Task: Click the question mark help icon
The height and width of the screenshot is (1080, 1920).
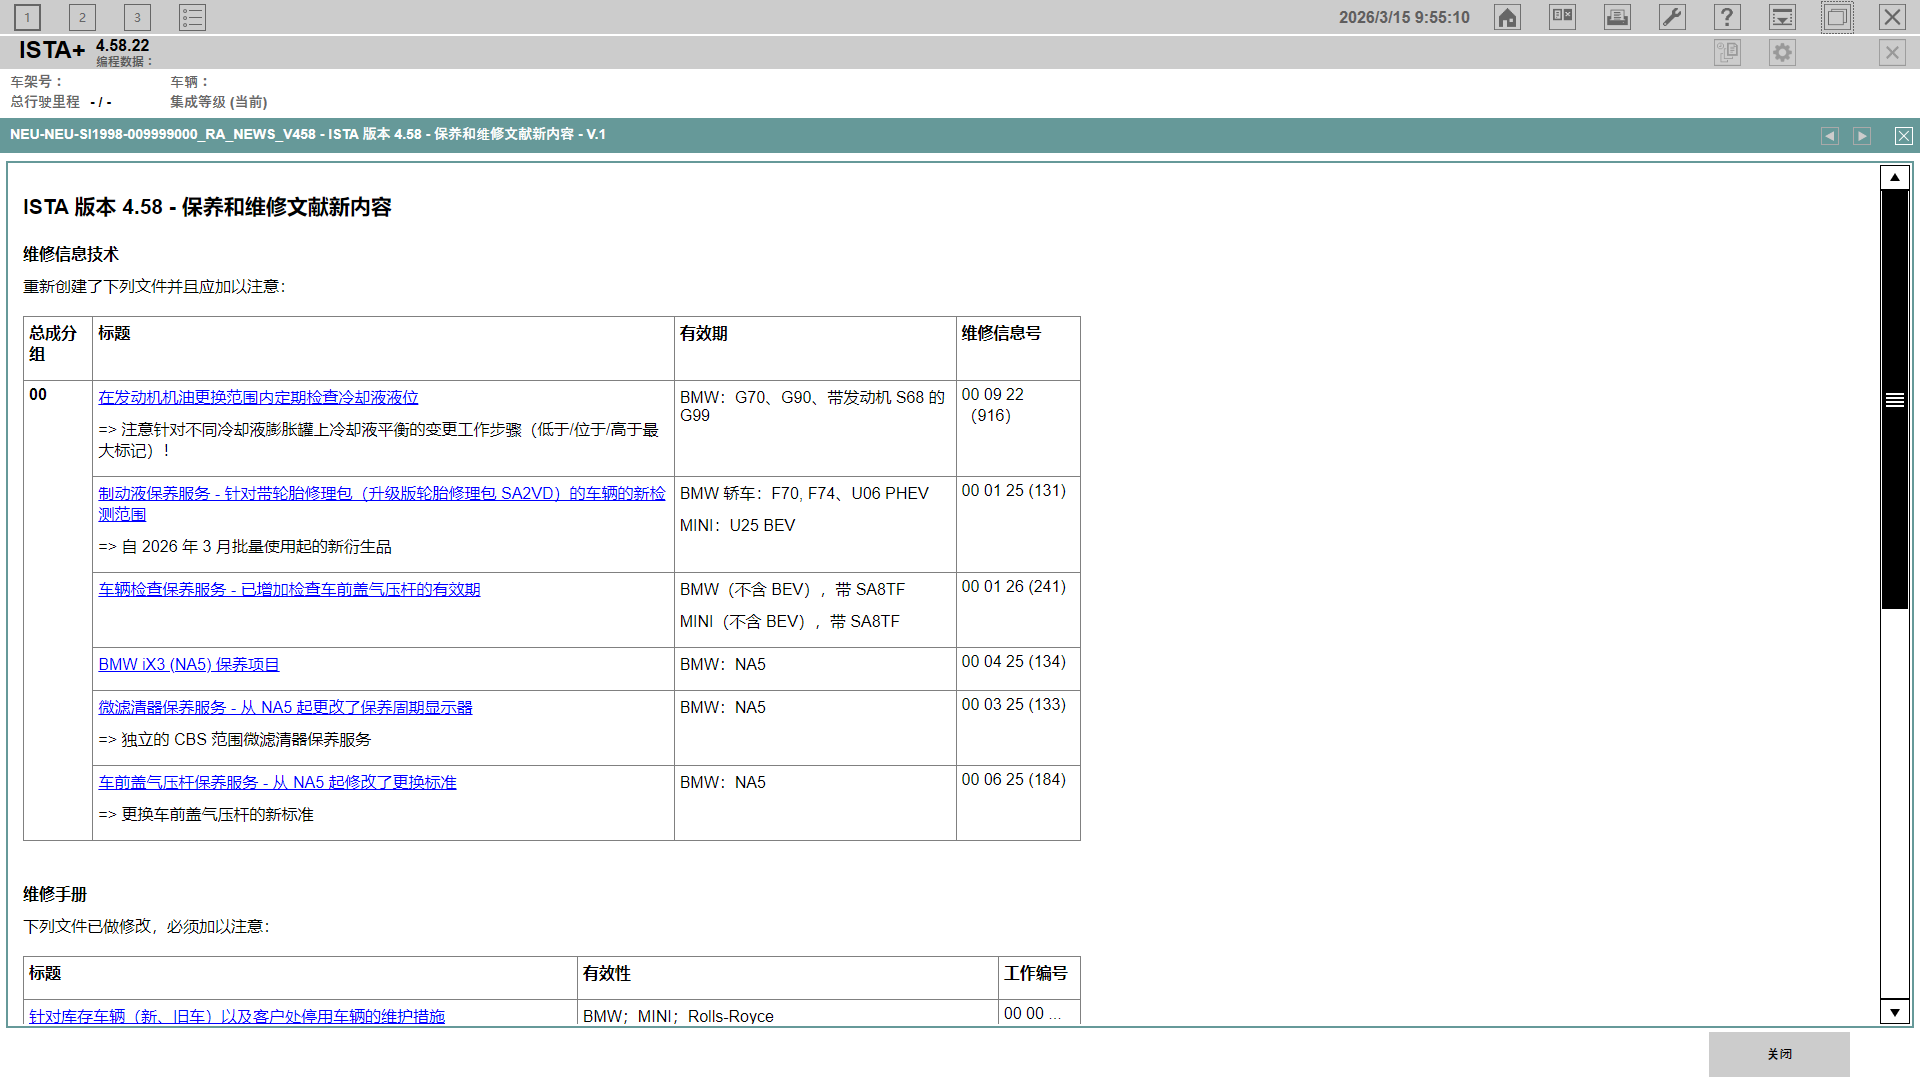Action: tap(1727, 17)
